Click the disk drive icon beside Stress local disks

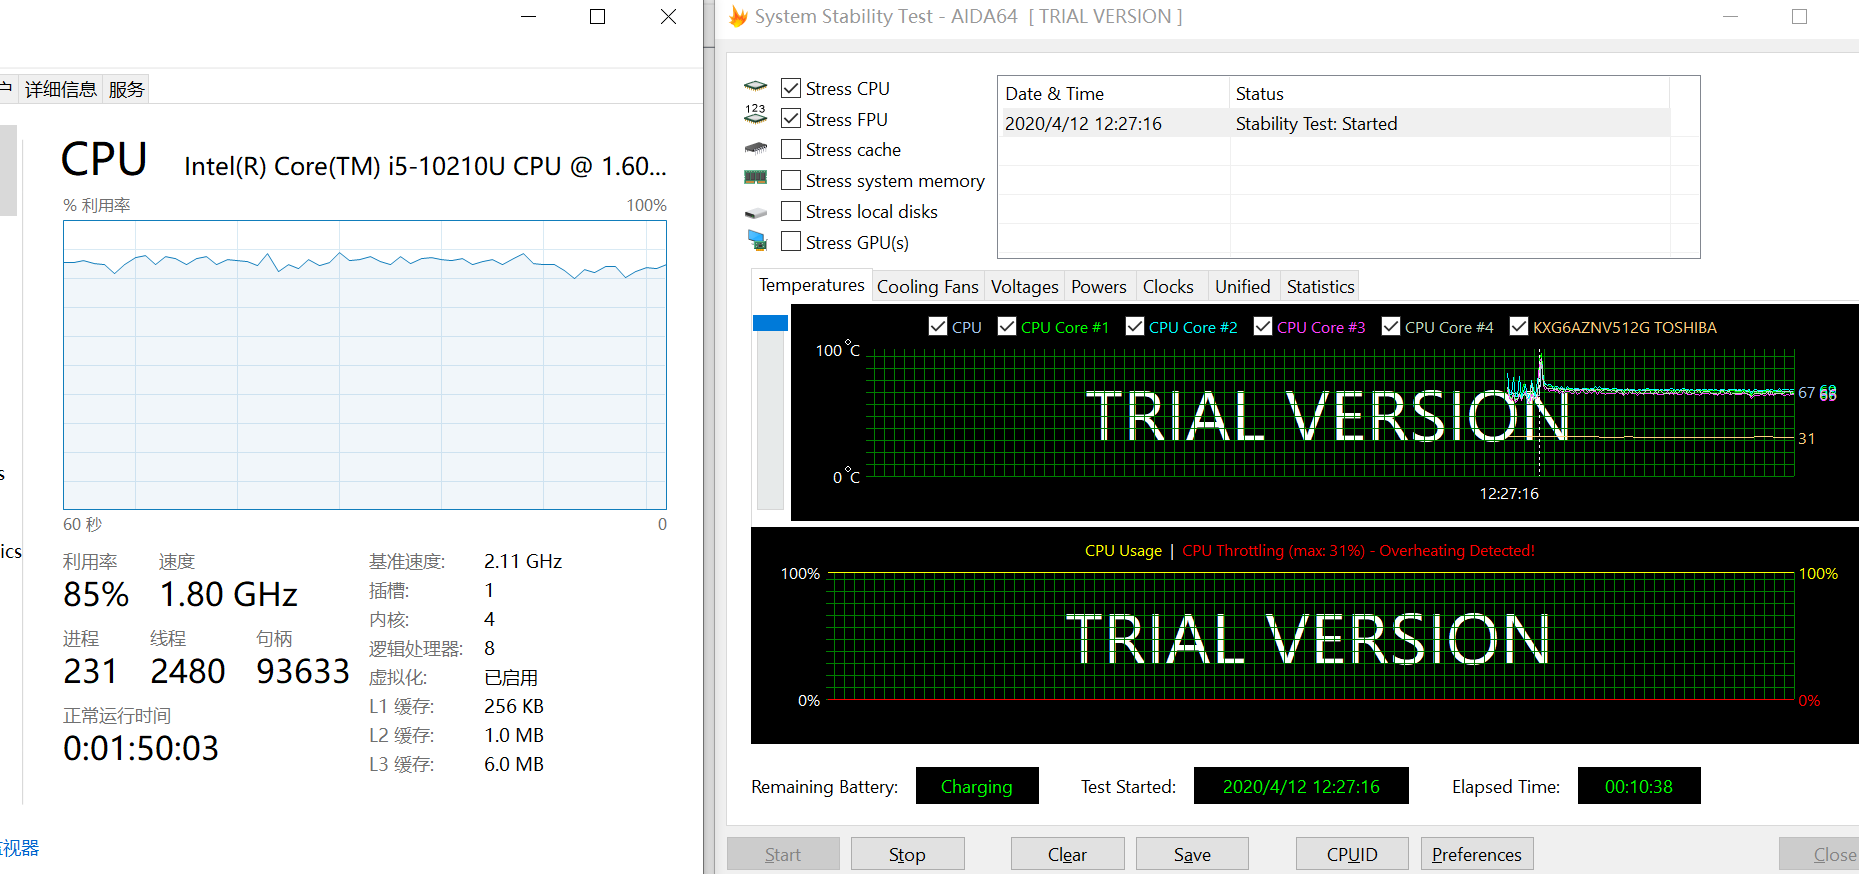click(x=756, y=212)
